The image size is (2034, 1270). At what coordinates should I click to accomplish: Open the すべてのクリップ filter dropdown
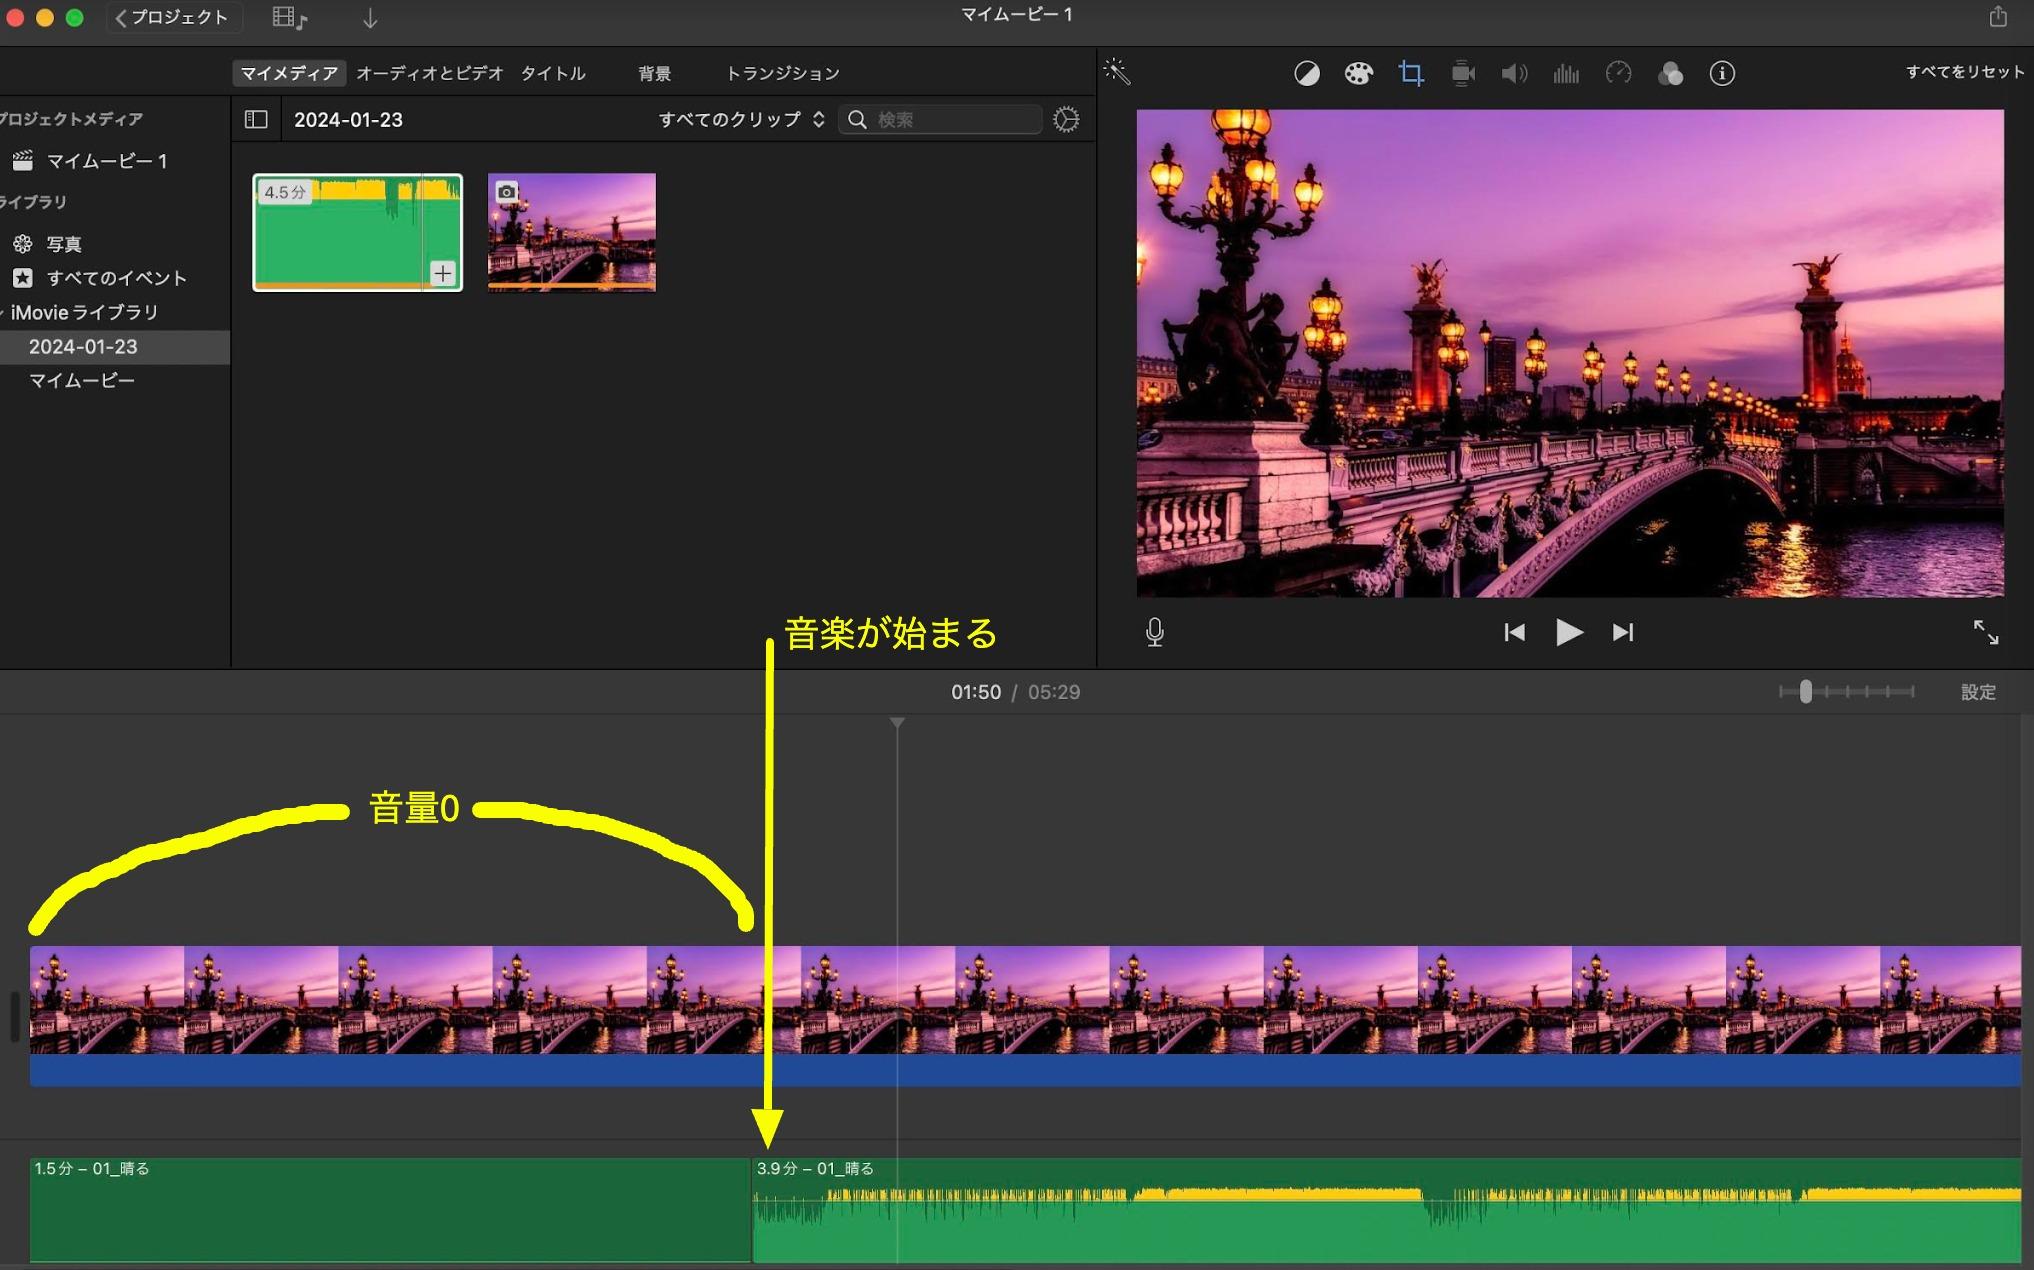741,119
